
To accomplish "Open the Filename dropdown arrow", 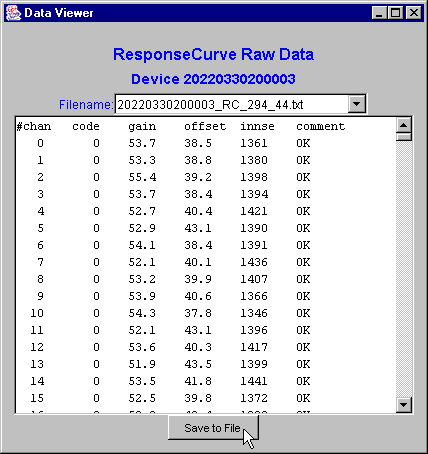I will click(357, 104).
